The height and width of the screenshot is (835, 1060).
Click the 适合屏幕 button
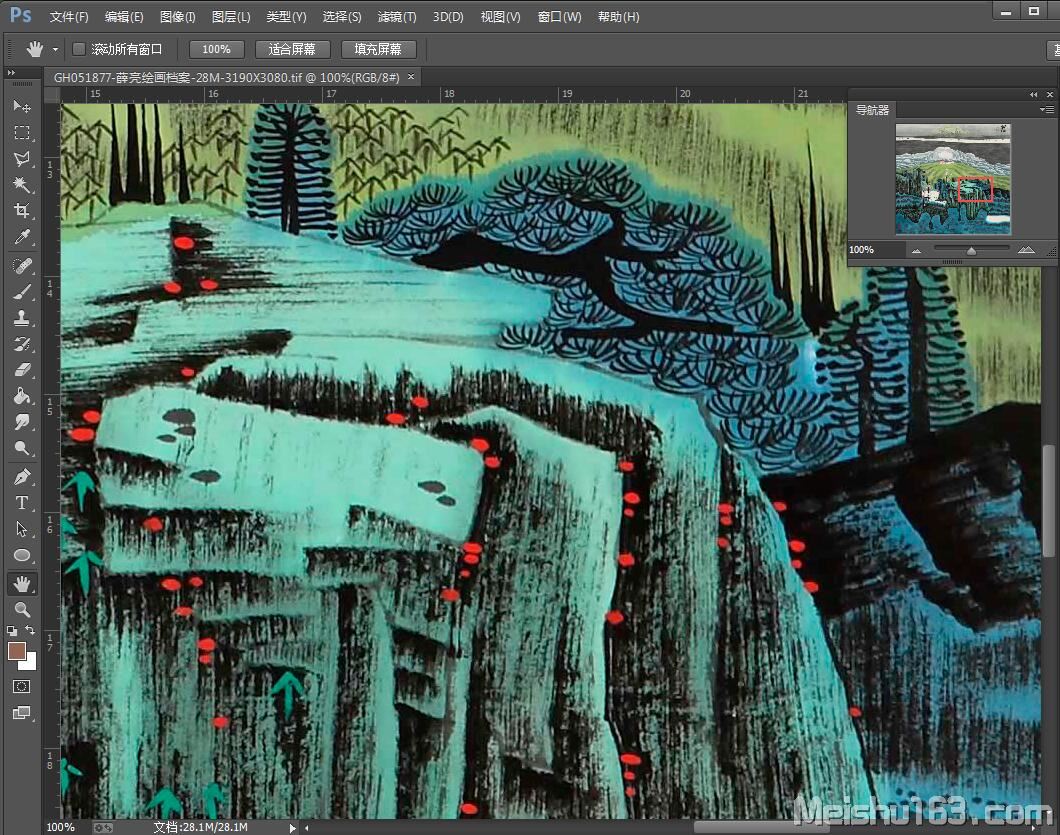click(292, 49)
